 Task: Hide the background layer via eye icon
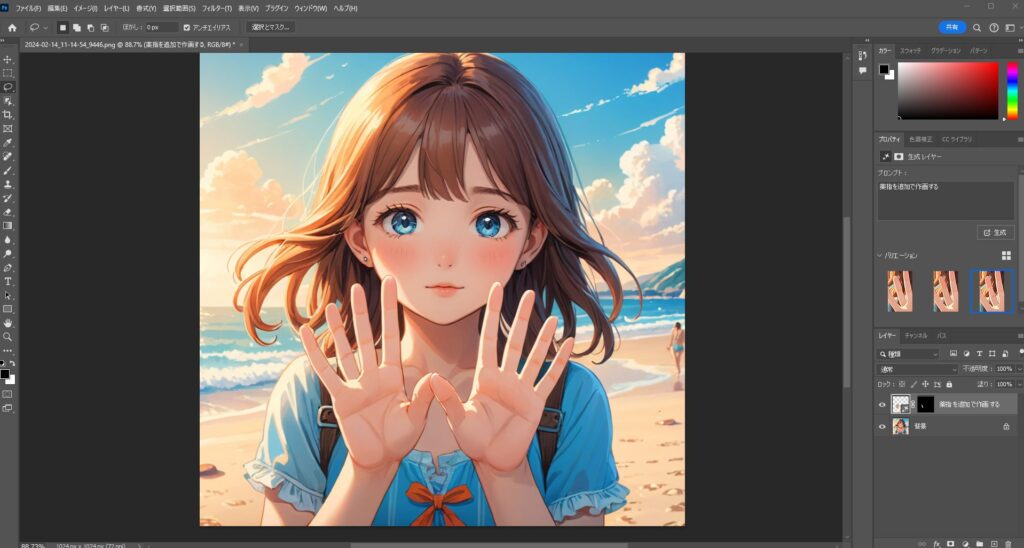pos(882,427)
